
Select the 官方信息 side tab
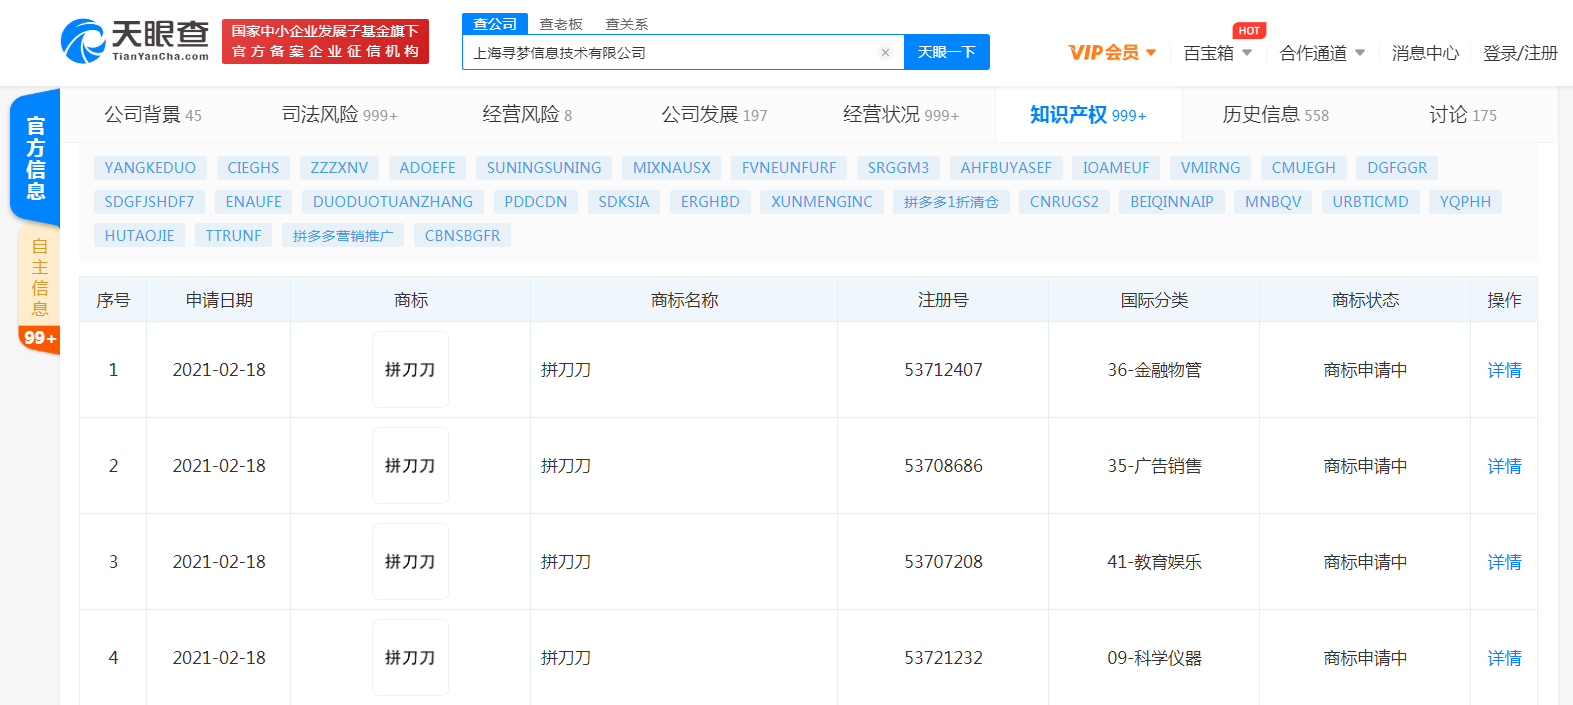(x=35, y=158)
